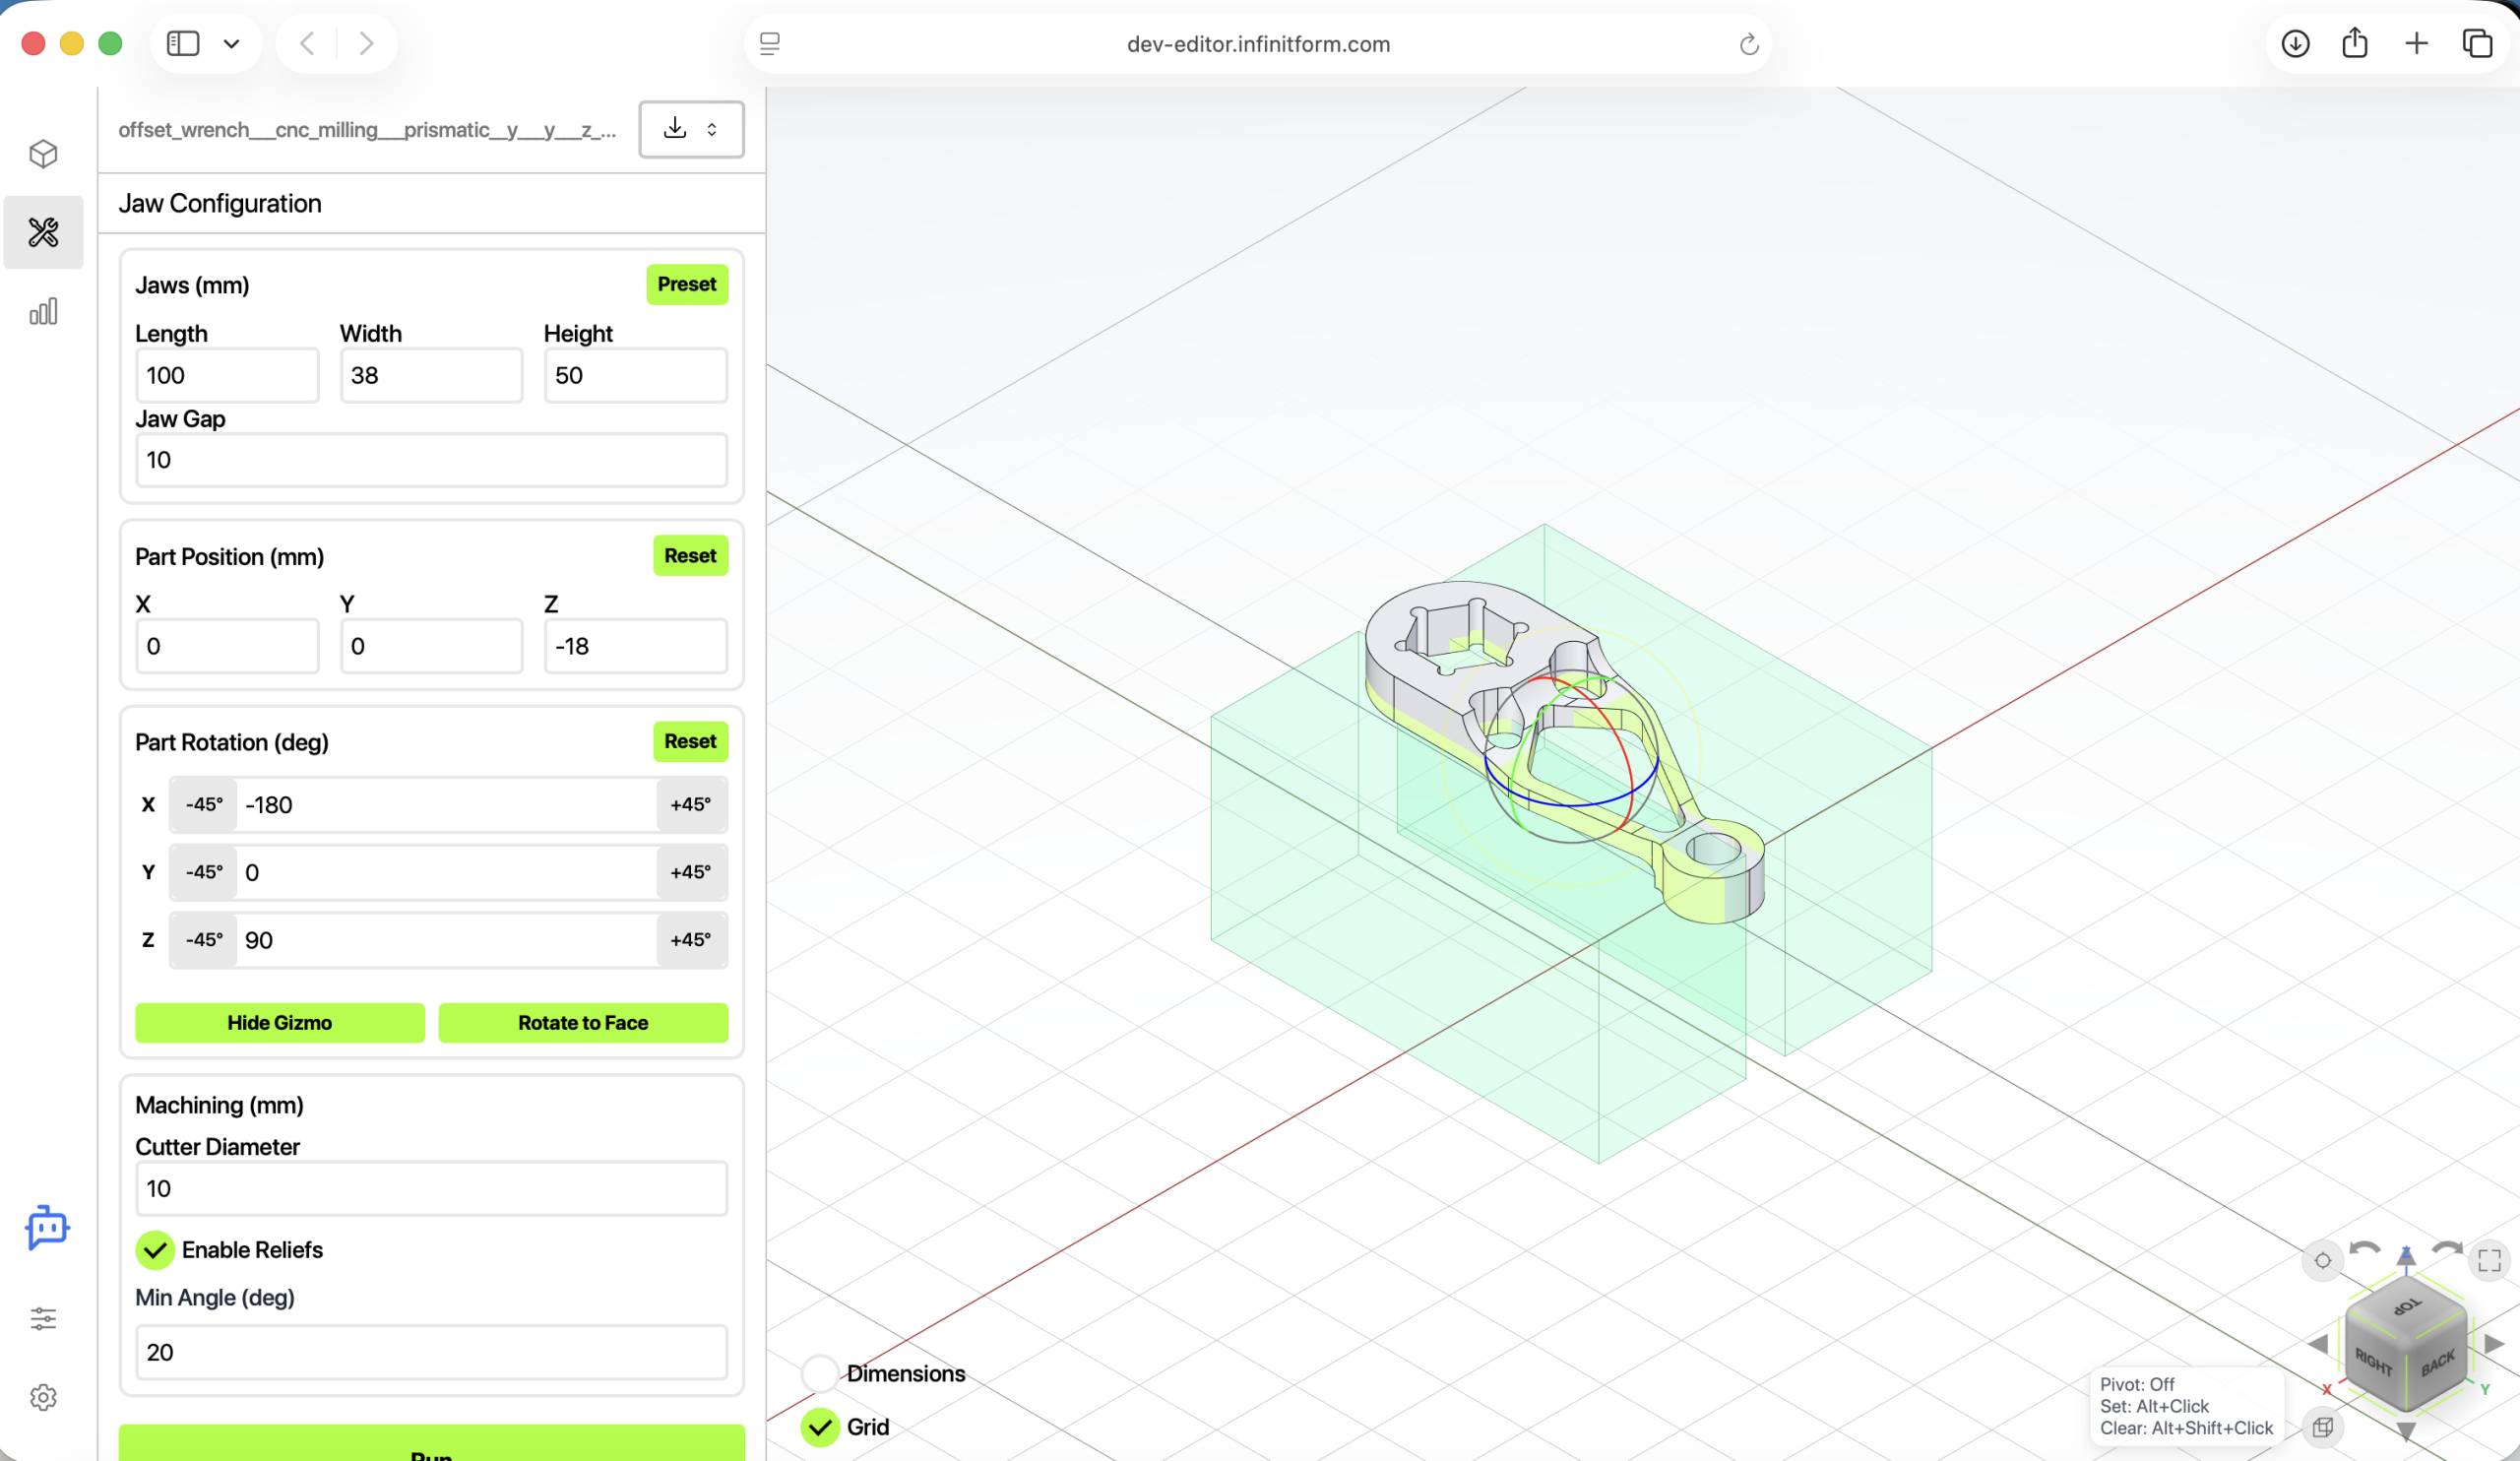Click the Jaw Gap input field
Screen dimensions: 2520x1461
[431, 460]
